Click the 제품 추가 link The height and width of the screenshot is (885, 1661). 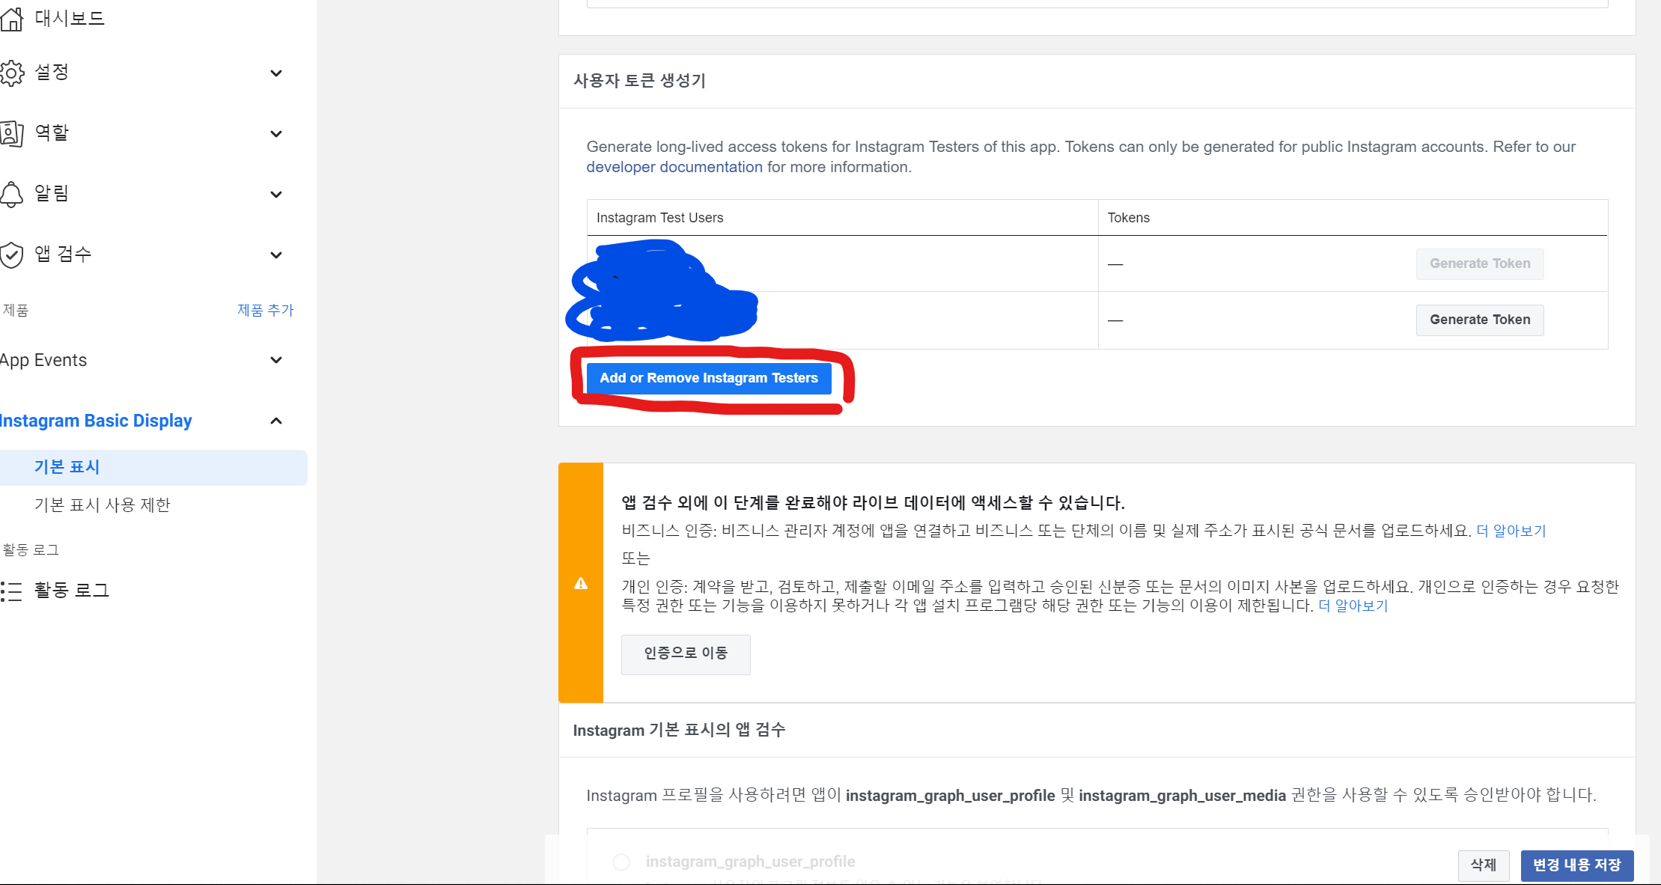[x=265, y=310]
